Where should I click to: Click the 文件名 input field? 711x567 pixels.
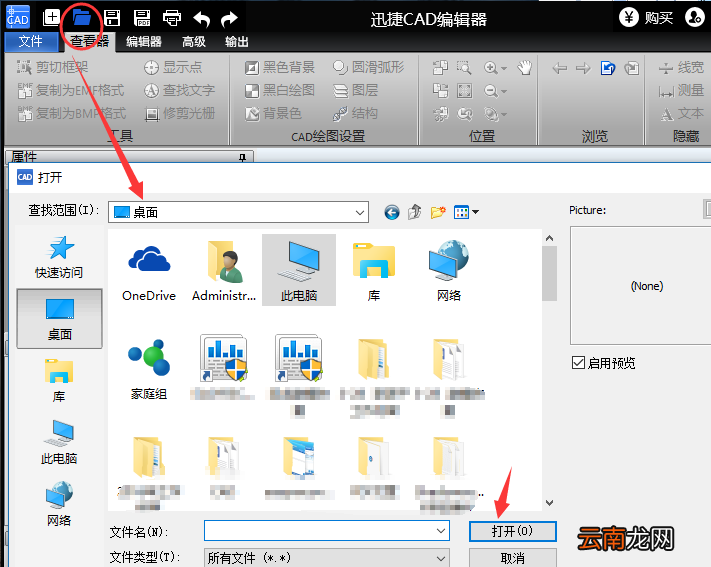click(326, 531)
